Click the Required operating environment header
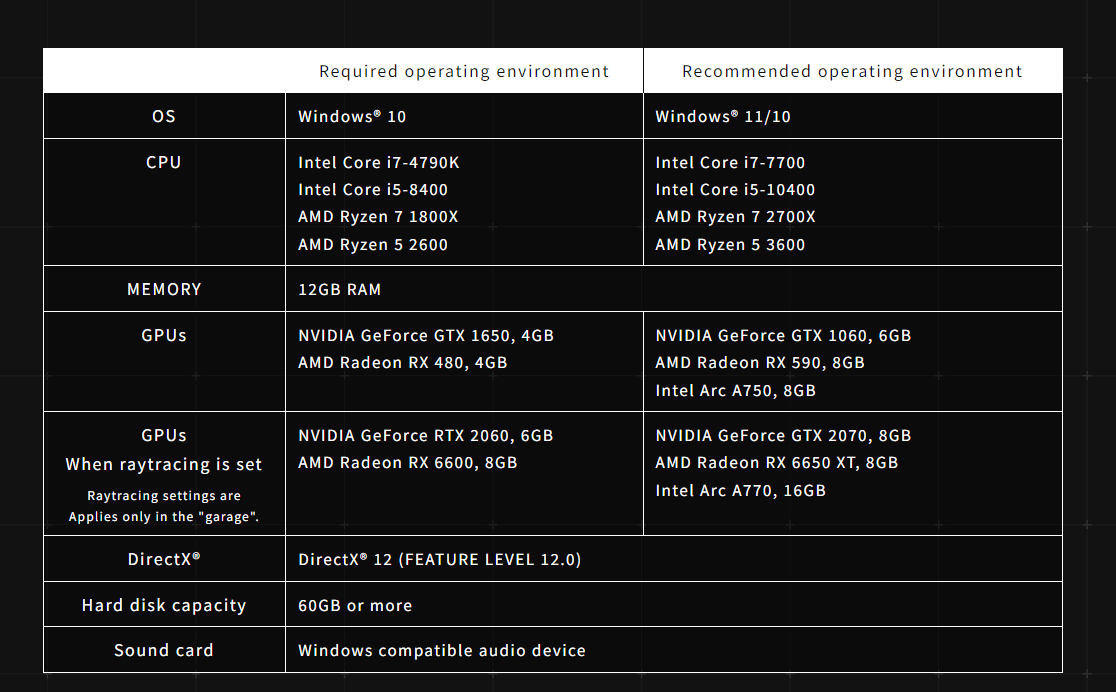 click(x=463, y=71)
